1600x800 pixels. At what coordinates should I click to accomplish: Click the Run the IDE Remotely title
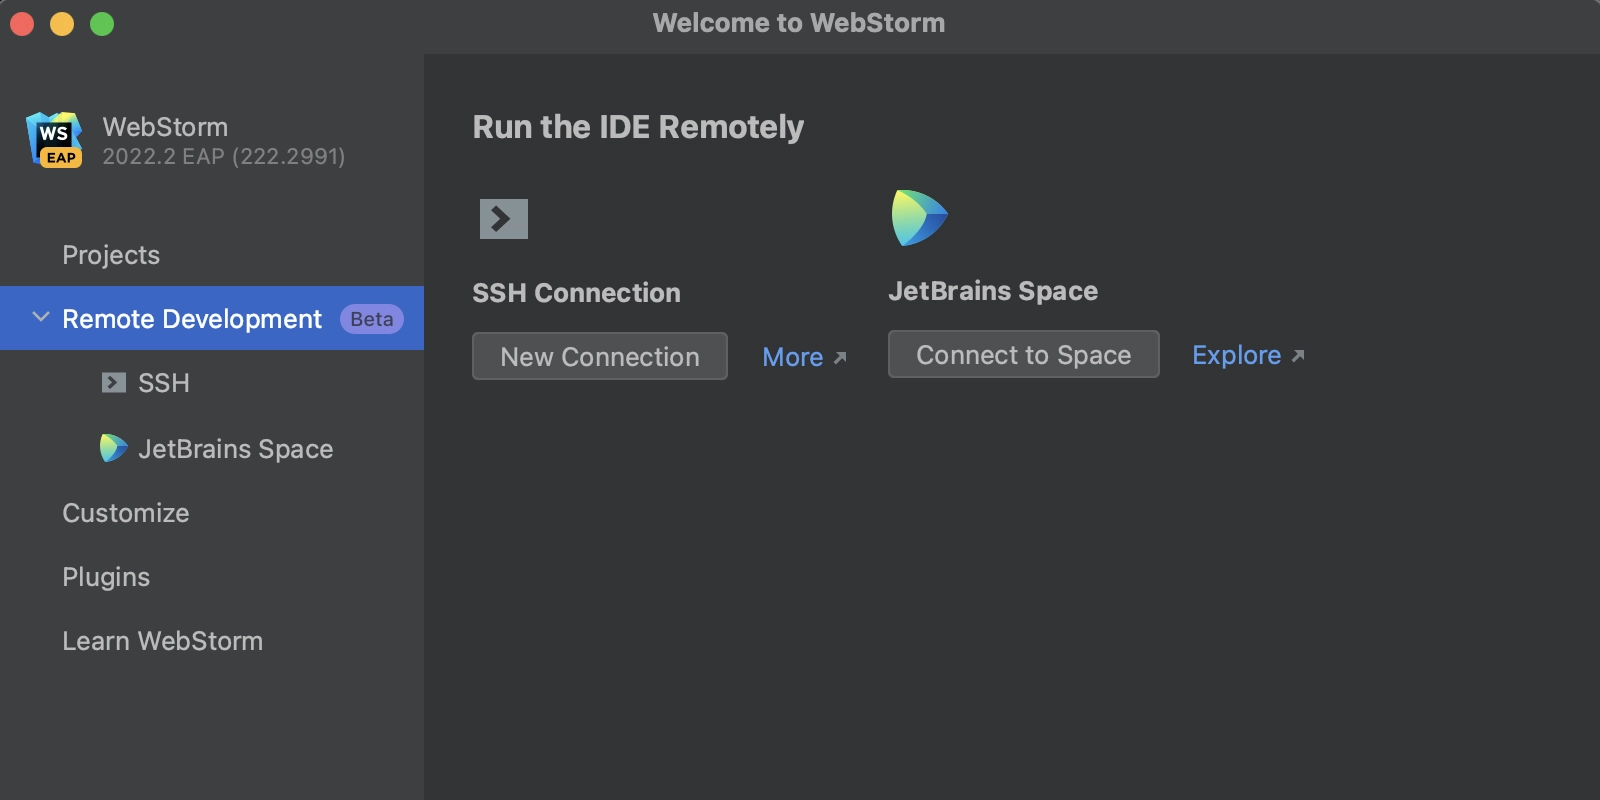[638, 127]
